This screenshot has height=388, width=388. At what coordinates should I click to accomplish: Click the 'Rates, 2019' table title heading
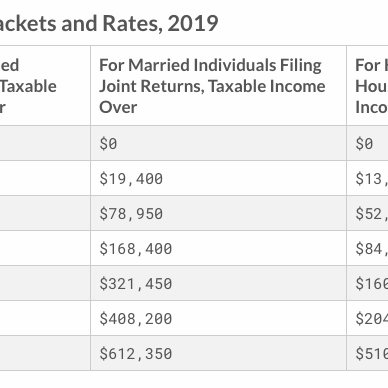(x=109, y=24)
